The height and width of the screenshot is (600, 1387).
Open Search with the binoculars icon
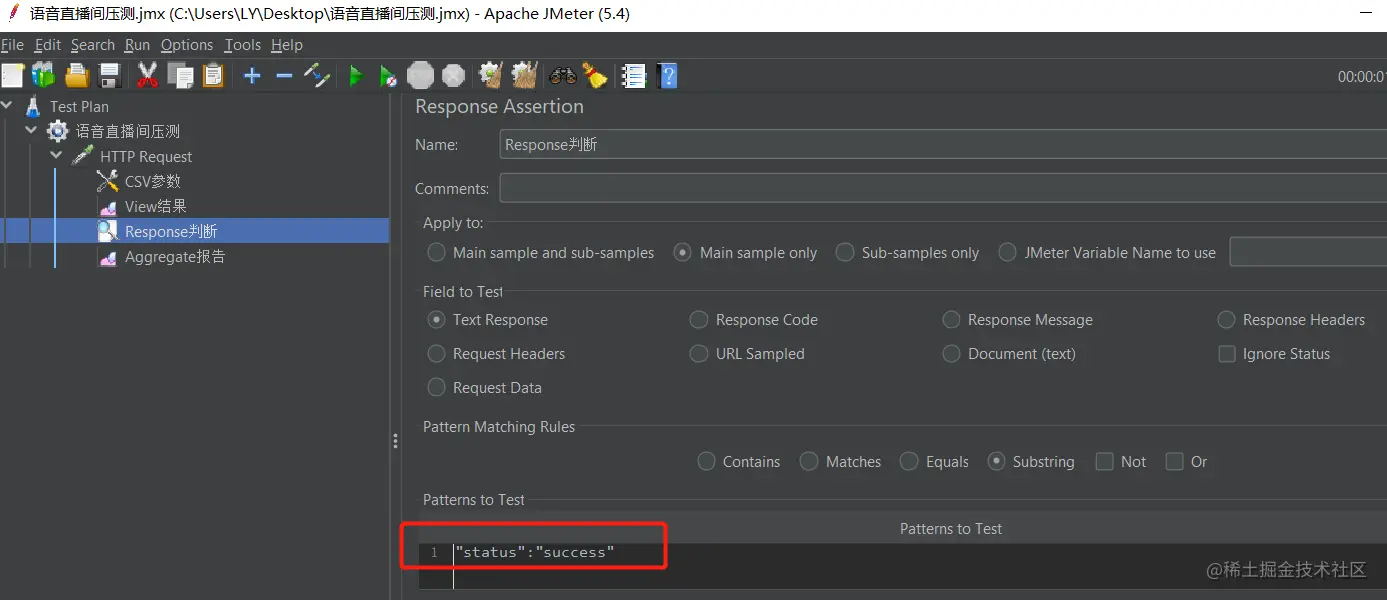(563, 75)
